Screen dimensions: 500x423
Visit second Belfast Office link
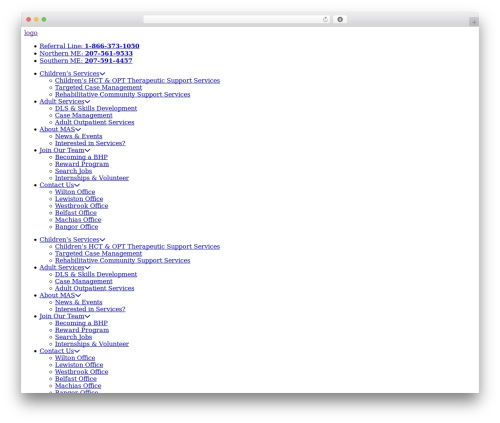click(x=76, y=379)
